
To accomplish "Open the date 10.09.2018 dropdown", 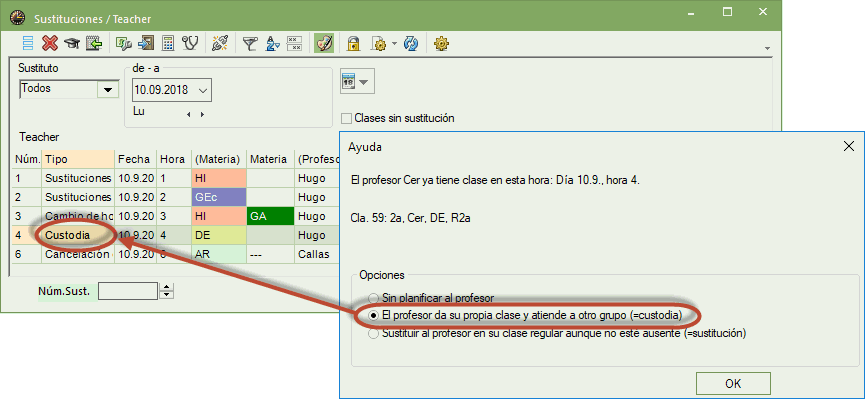I will click(202, 90).
